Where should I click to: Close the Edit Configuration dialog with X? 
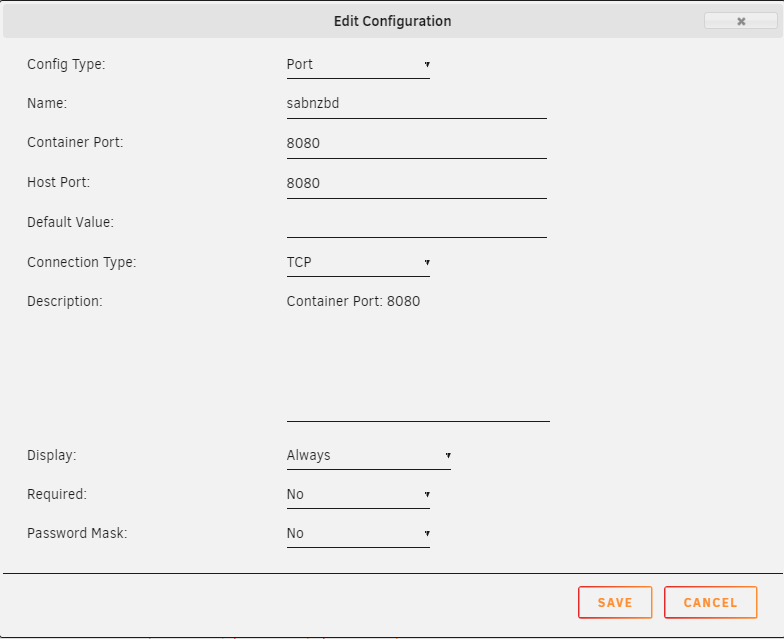pos(740,21)
